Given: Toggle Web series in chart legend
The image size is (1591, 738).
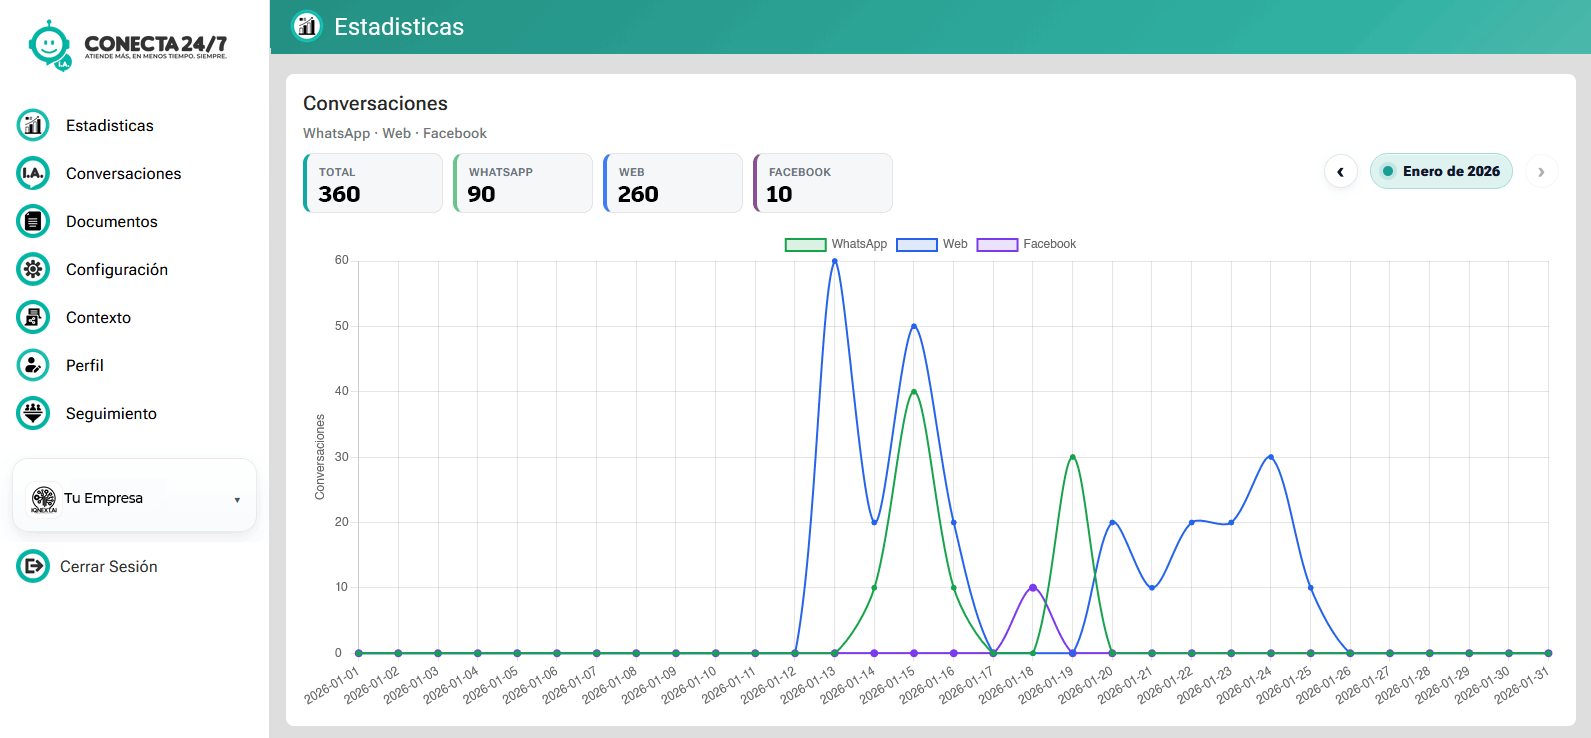Looking at the screenshot, I should click(x=932, y=244).
